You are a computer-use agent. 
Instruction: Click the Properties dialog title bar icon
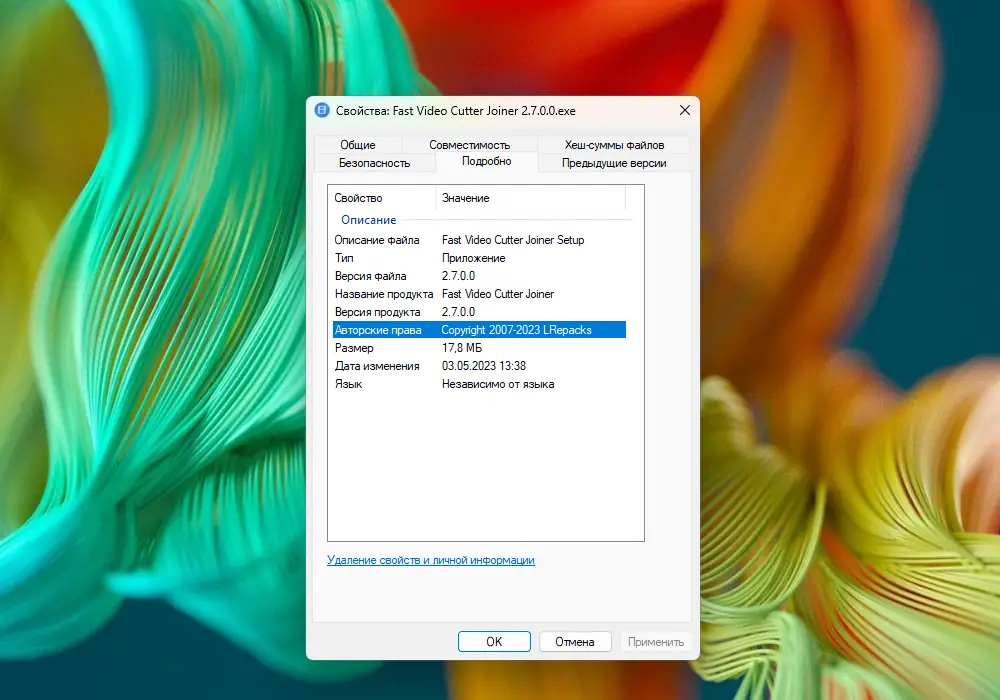coord(323,111)
